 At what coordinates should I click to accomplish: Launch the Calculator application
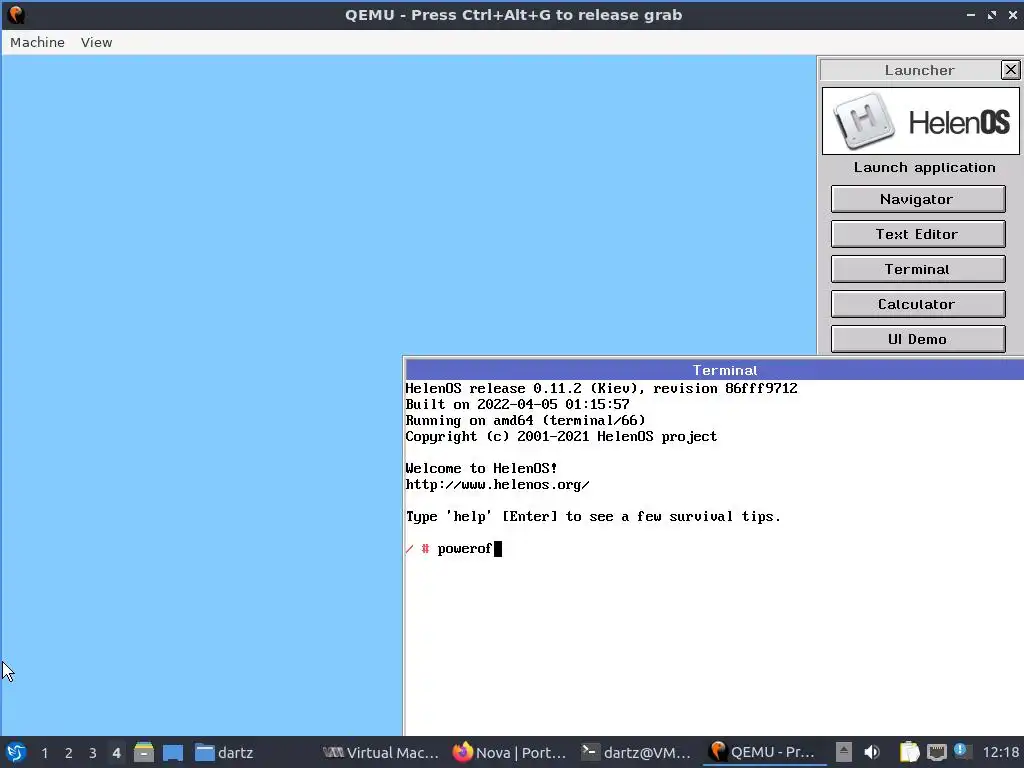point(918,304)
